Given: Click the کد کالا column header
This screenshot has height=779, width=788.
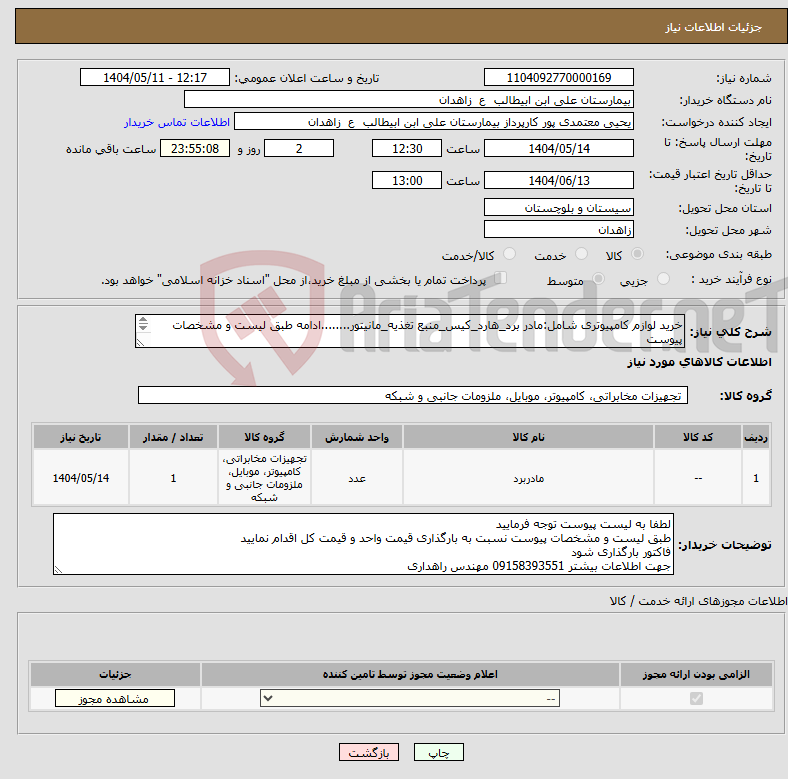Looking at the screenshot, I should tap(698, 437).
